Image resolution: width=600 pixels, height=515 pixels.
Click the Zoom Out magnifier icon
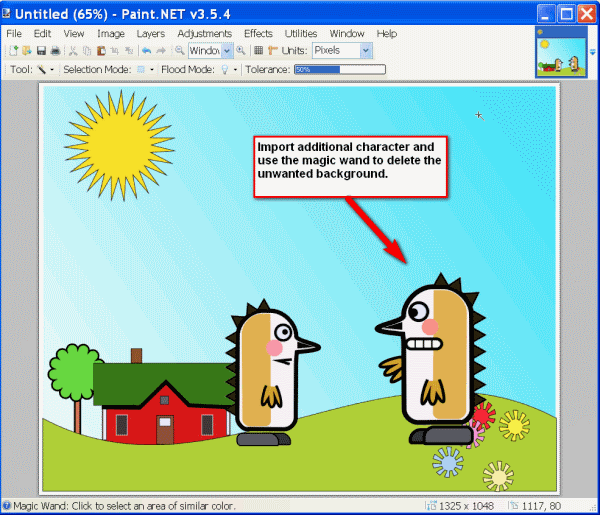(x=179, y=50)
